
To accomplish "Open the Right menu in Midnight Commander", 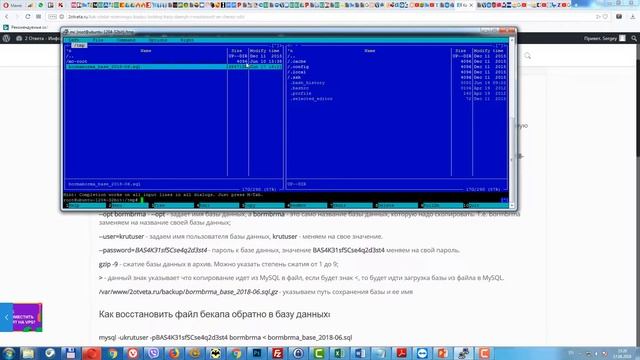I will coord(187,40).
